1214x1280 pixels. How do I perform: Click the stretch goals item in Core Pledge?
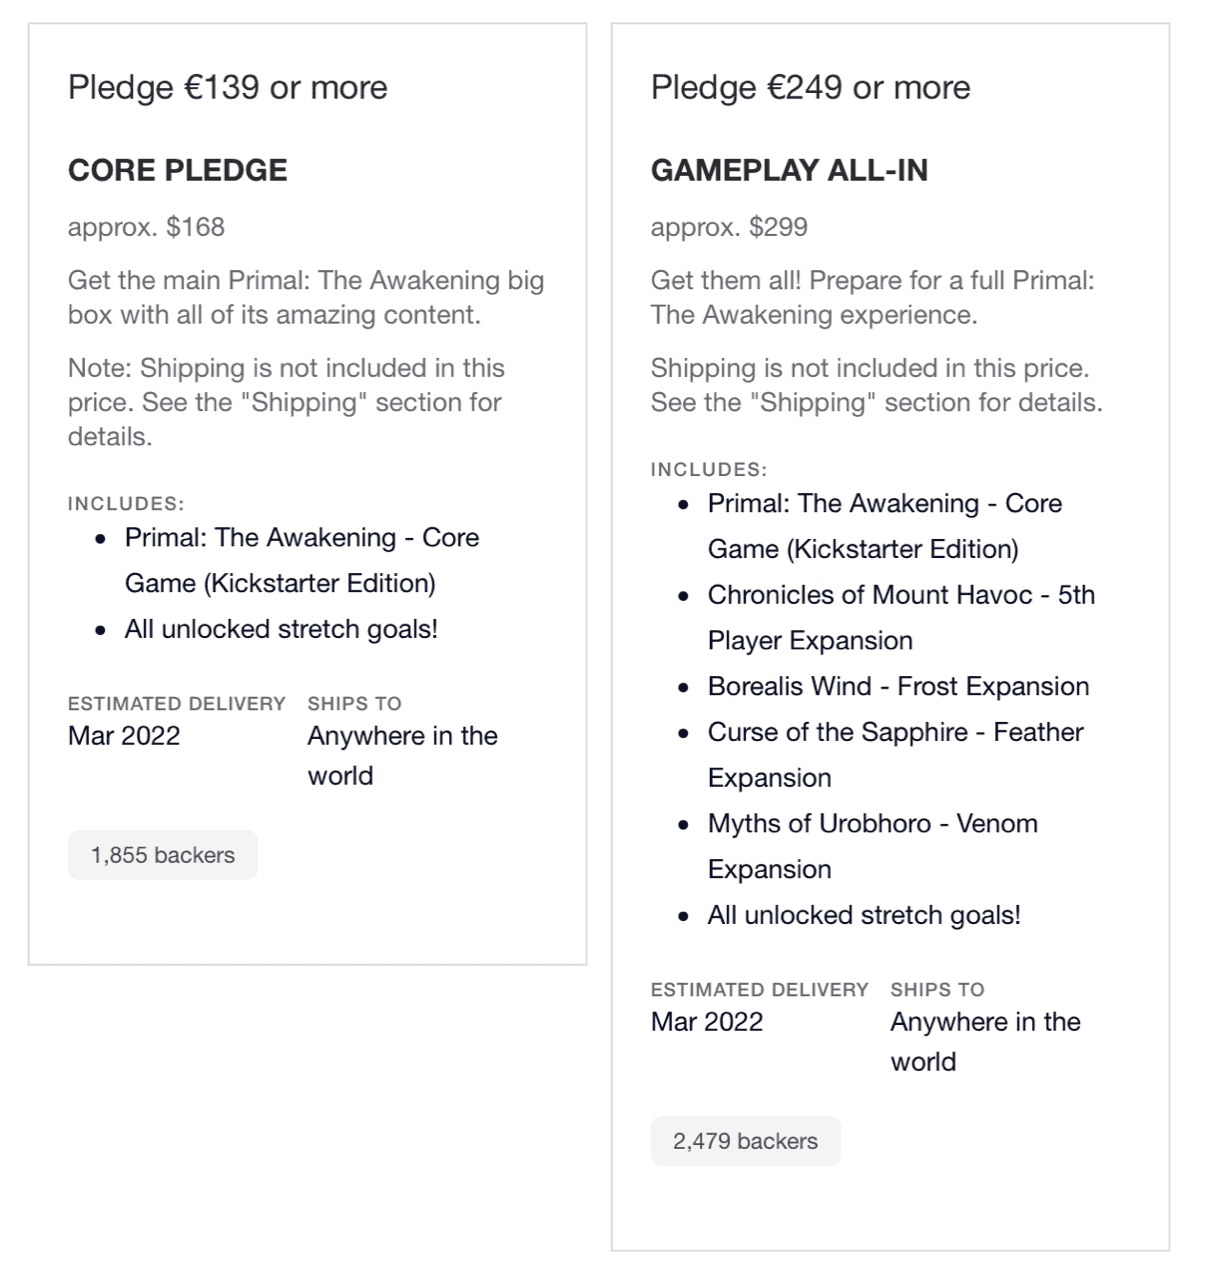[281, 629]
